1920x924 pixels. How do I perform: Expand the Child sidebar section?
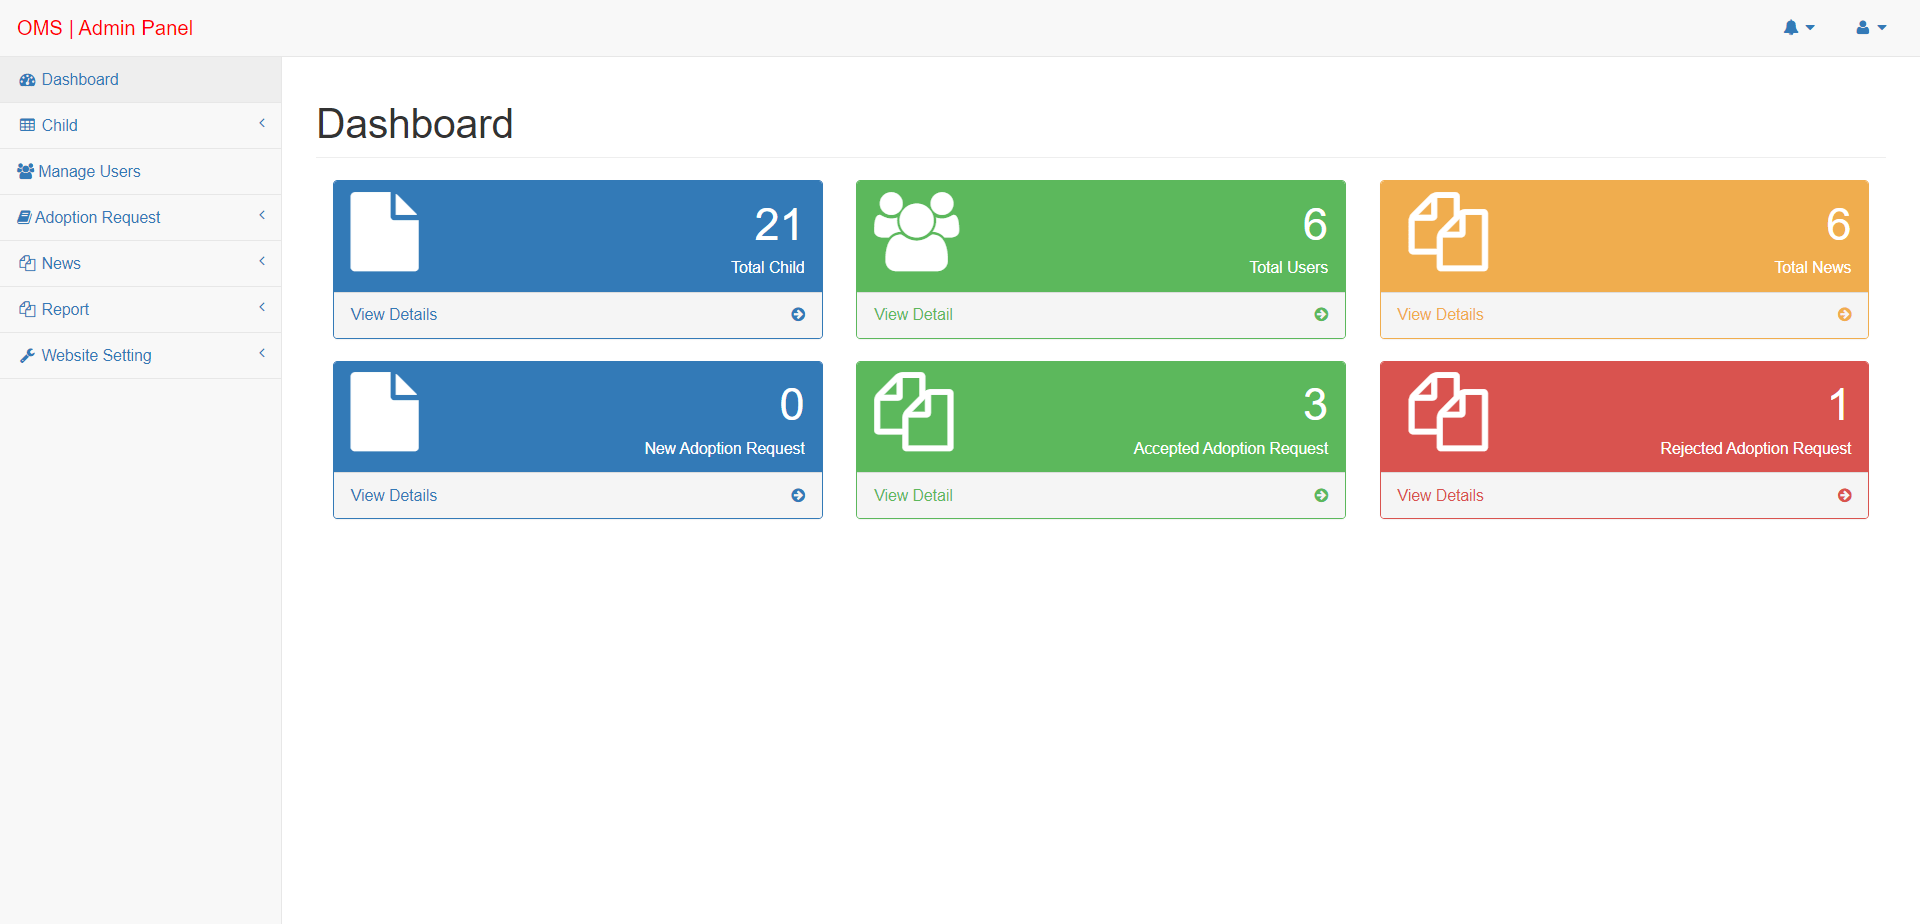[x=262, y=123]
